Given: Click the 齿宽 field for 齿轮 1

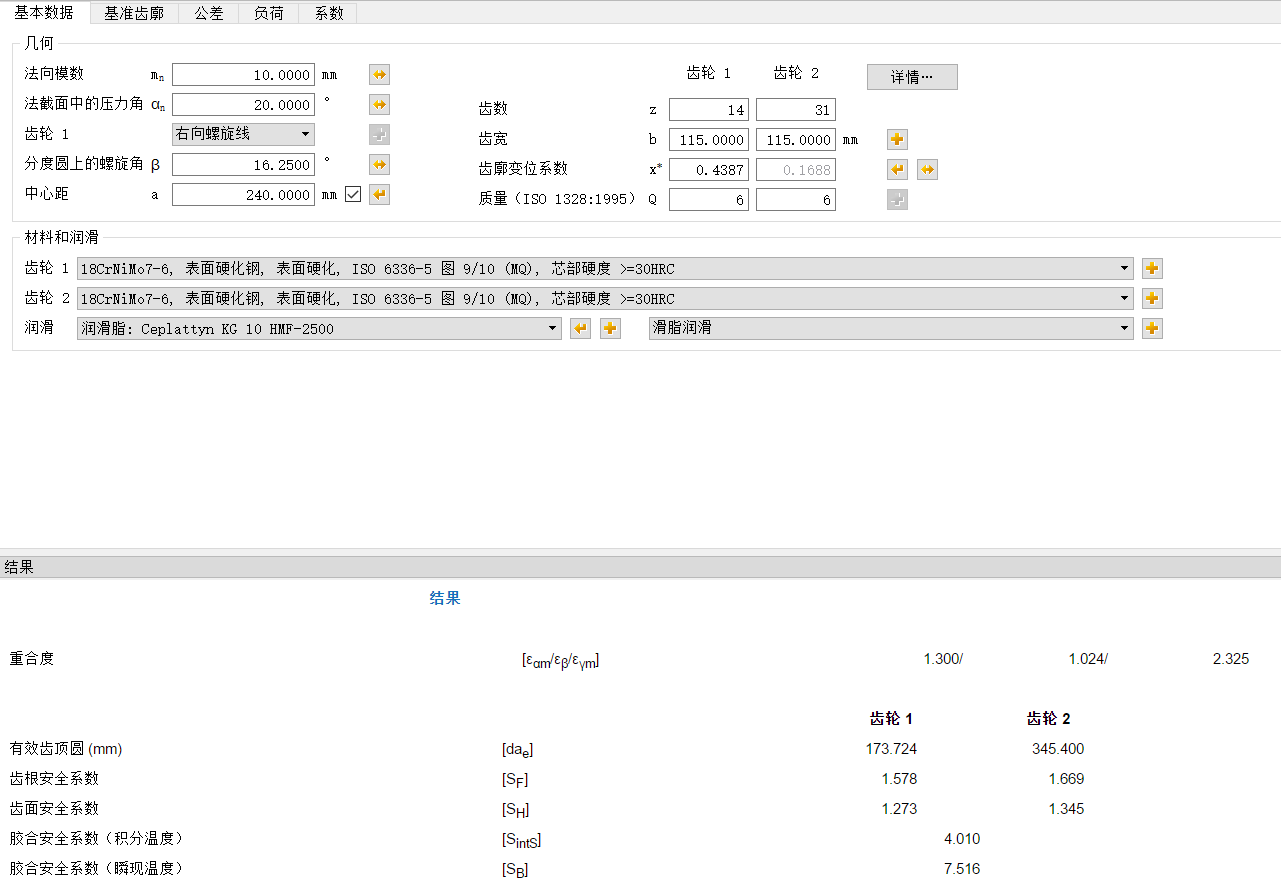Looking at the screenshot, I should click(x=709, y=140).
